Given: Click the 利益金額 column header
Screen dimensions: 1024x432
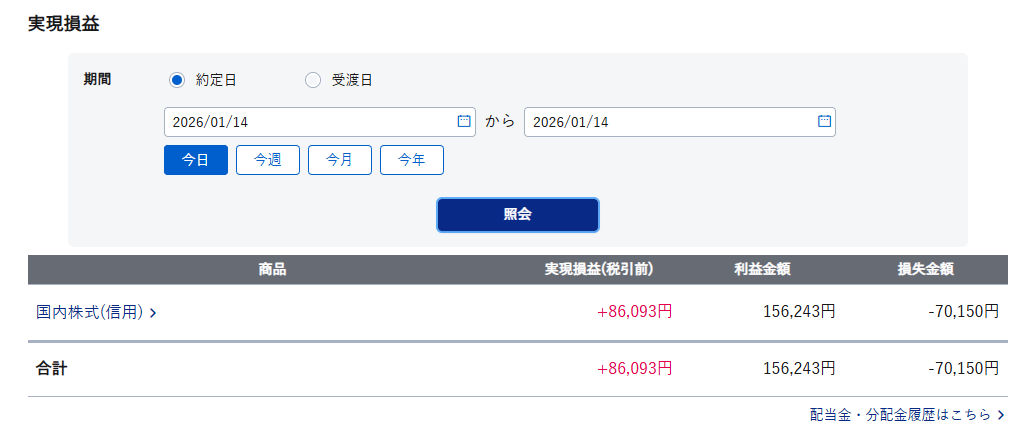Looking at the screenshot, I should click(x=763, y=269).
